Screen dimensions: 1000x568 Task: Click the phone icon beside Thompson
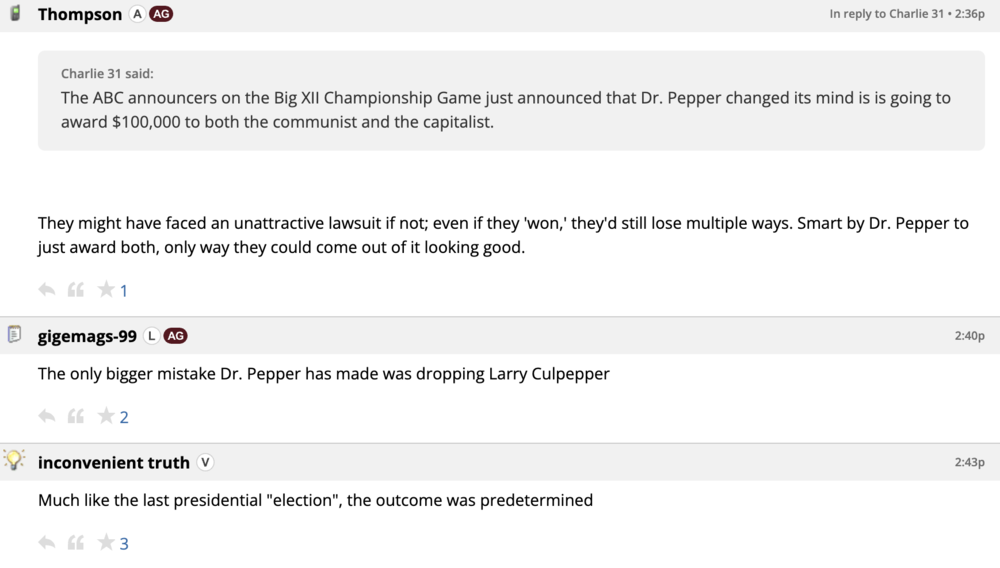pos(15,14)
